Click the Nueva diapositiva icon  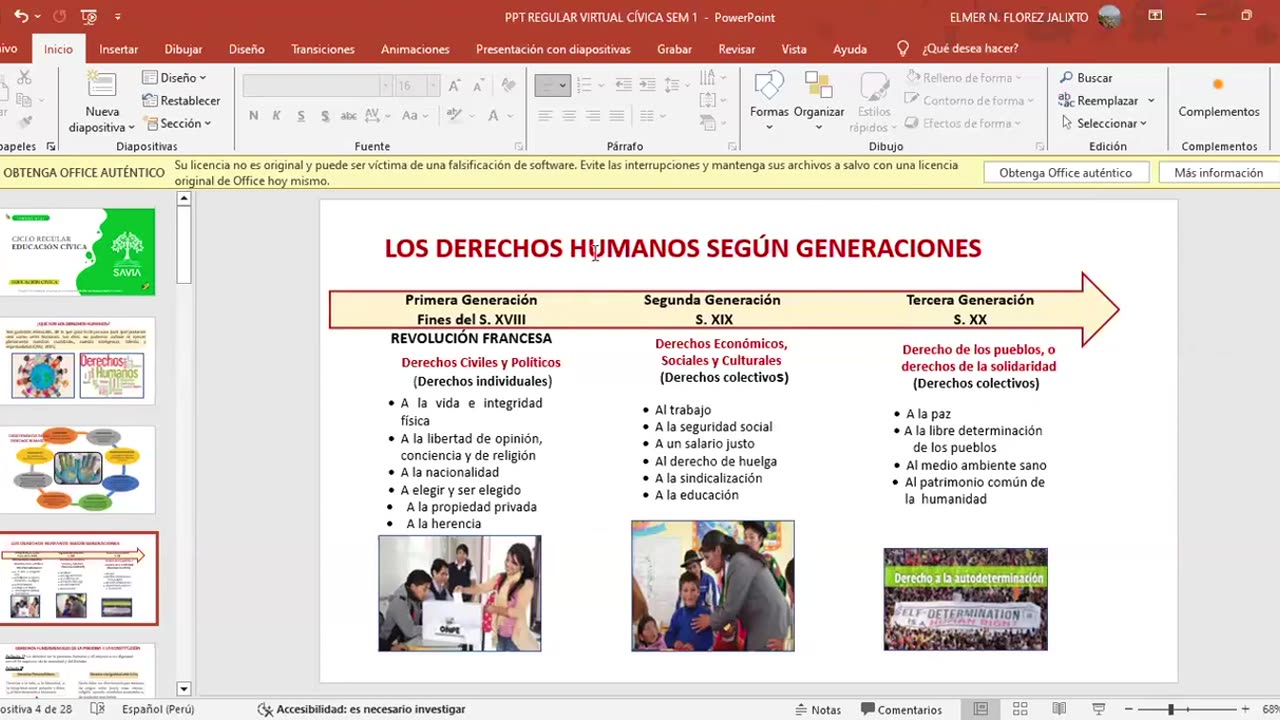pos(101,85)
